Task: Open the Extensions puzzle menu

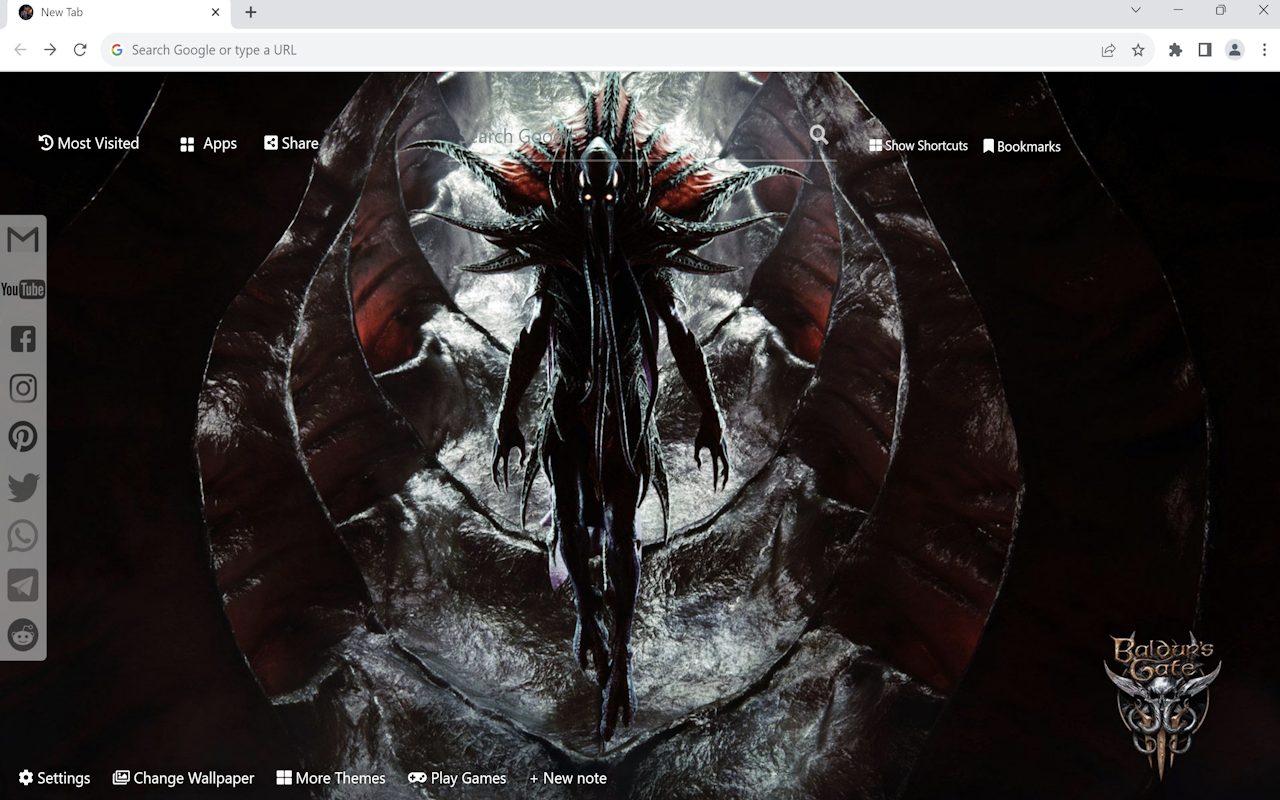Action: click(1175, 50)
